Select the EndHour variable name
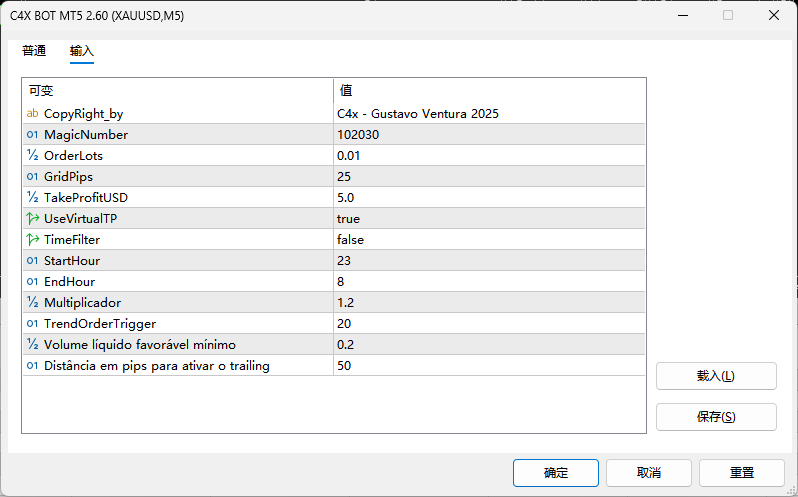 coord(70,281)
